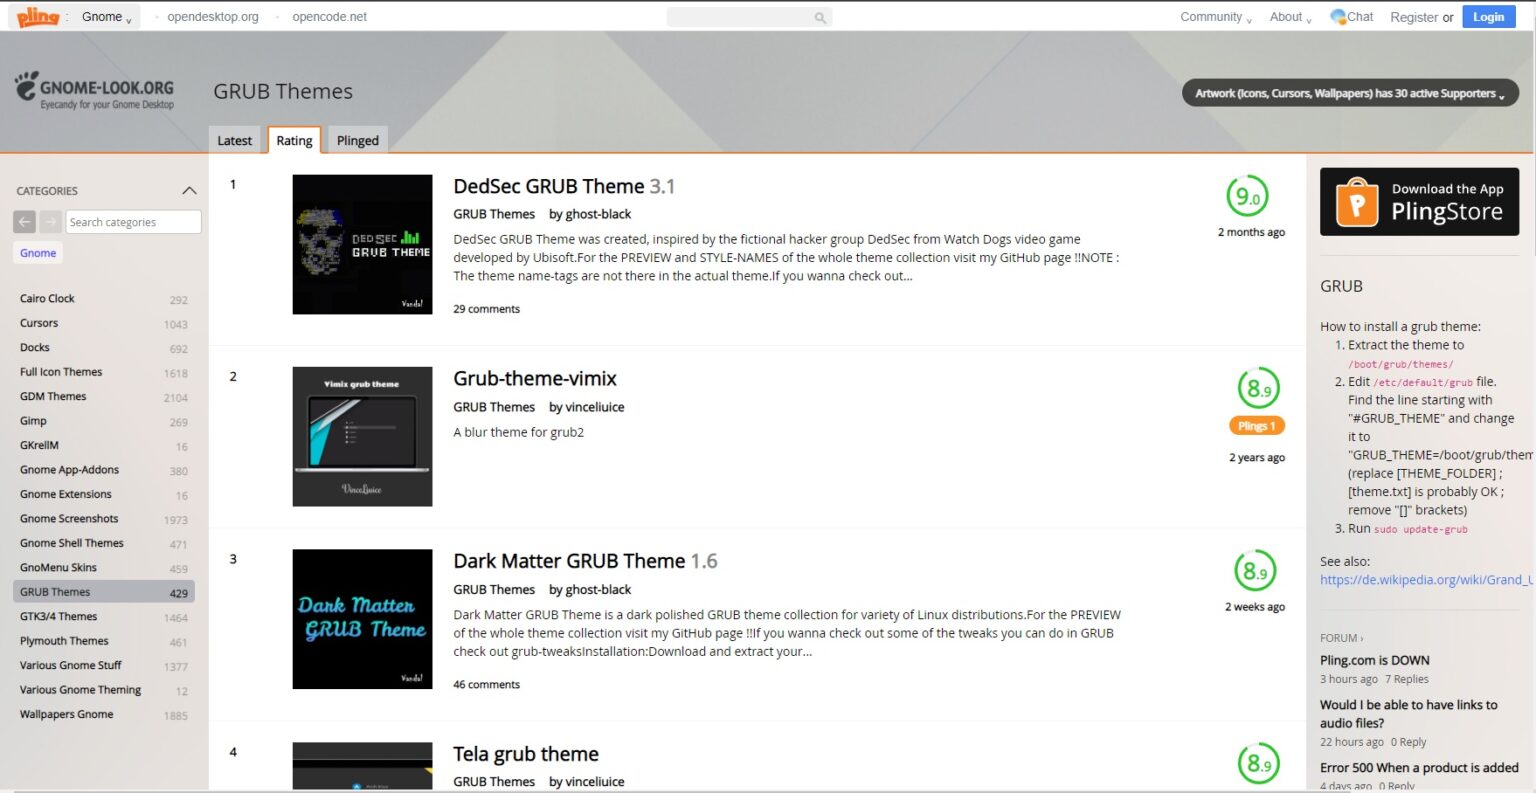This screenshot has height=793, width=1536.
Task: Click the blue Login button
Action: click(1488, 17)
